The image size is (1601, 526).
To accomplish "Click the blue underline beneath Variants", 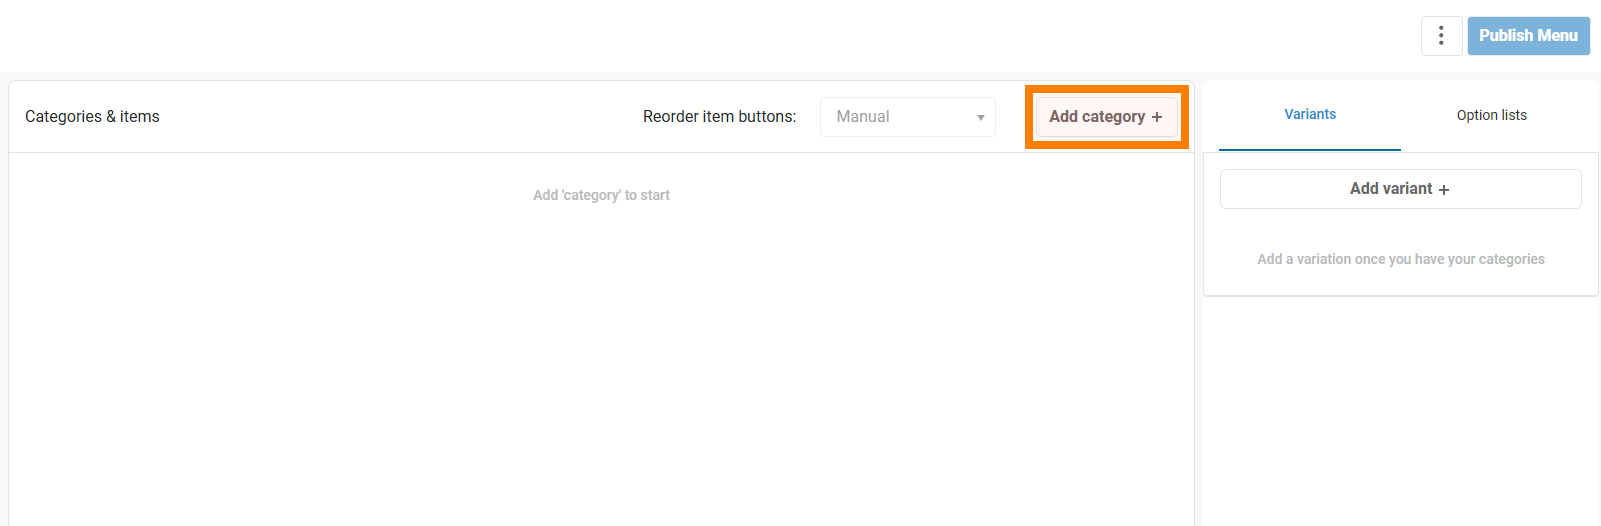I will [1310, 150].
